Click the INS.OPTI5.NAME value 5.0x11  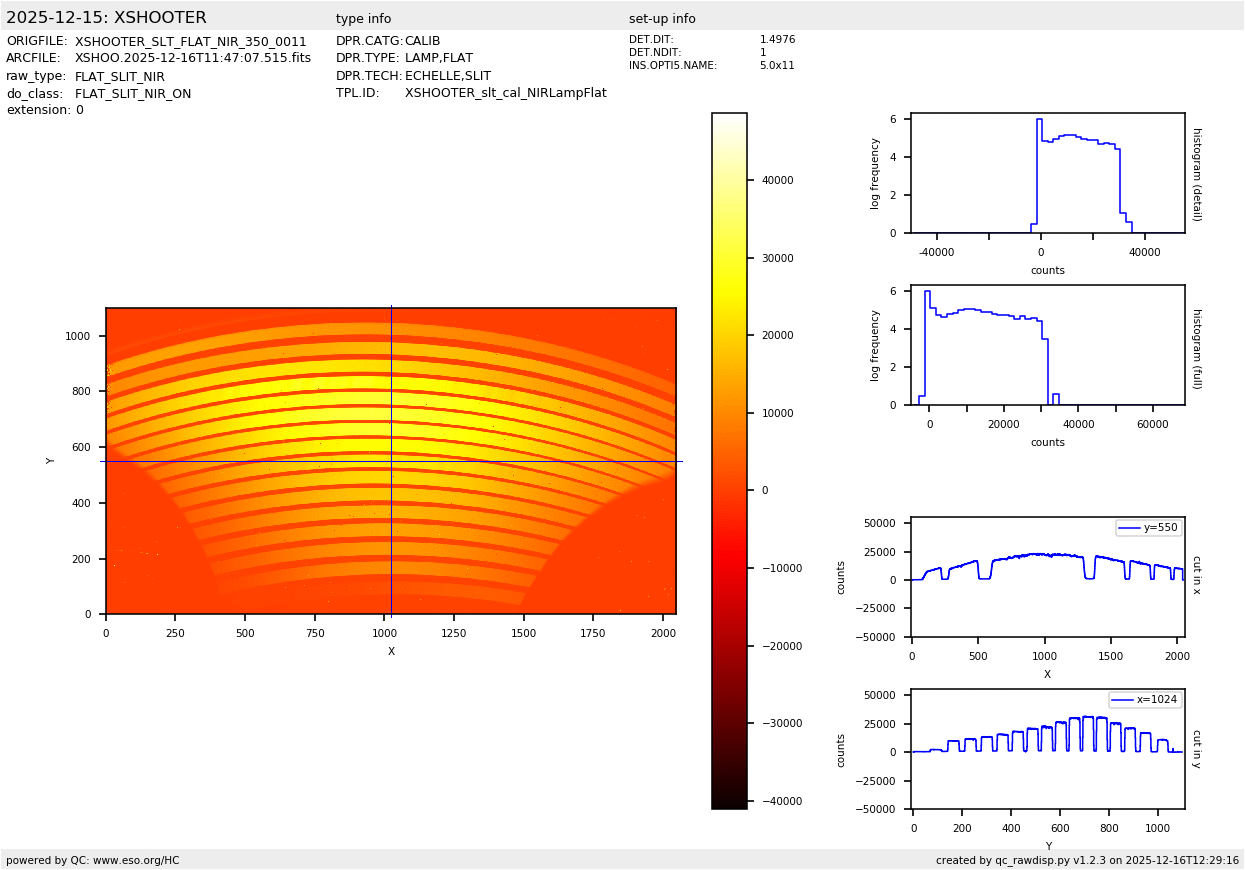point(776,66)
